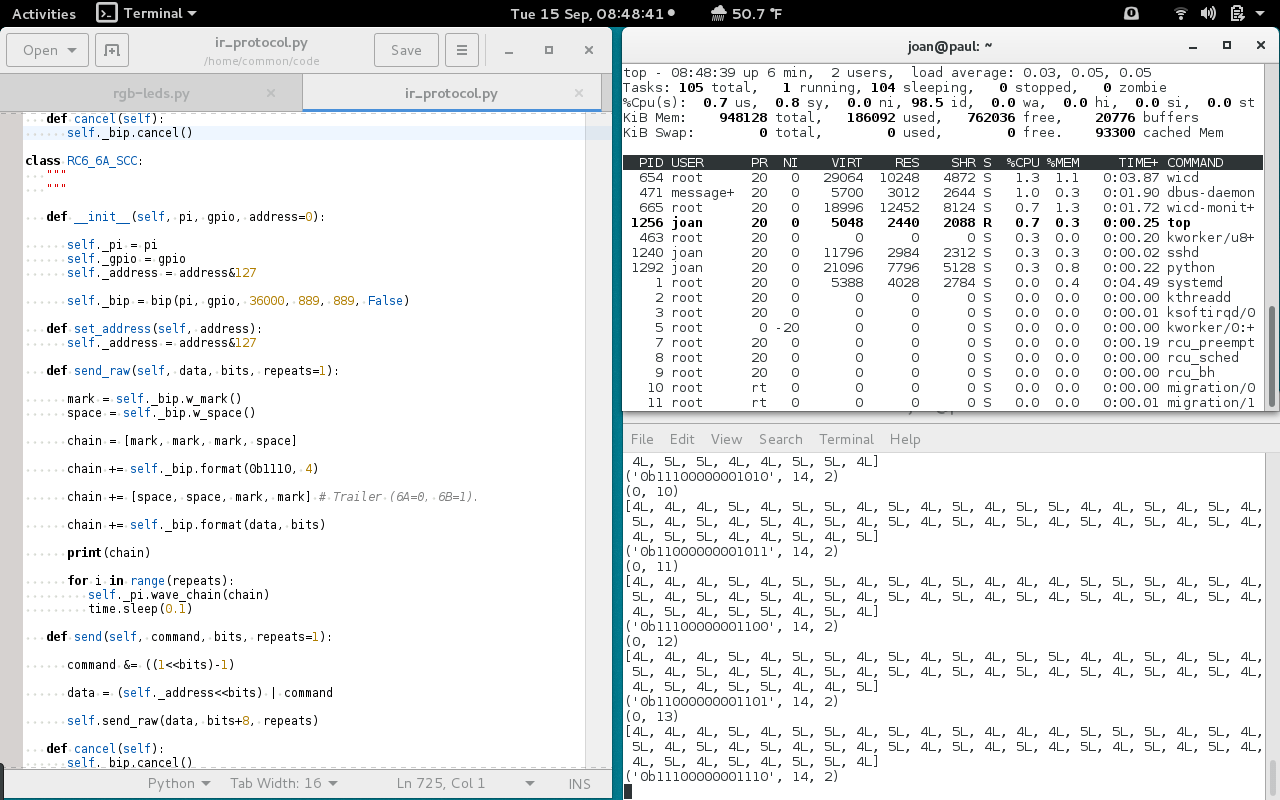Click the top terminal's scrollbar
1280x800 pixels.
click(x=1273, y=355)
